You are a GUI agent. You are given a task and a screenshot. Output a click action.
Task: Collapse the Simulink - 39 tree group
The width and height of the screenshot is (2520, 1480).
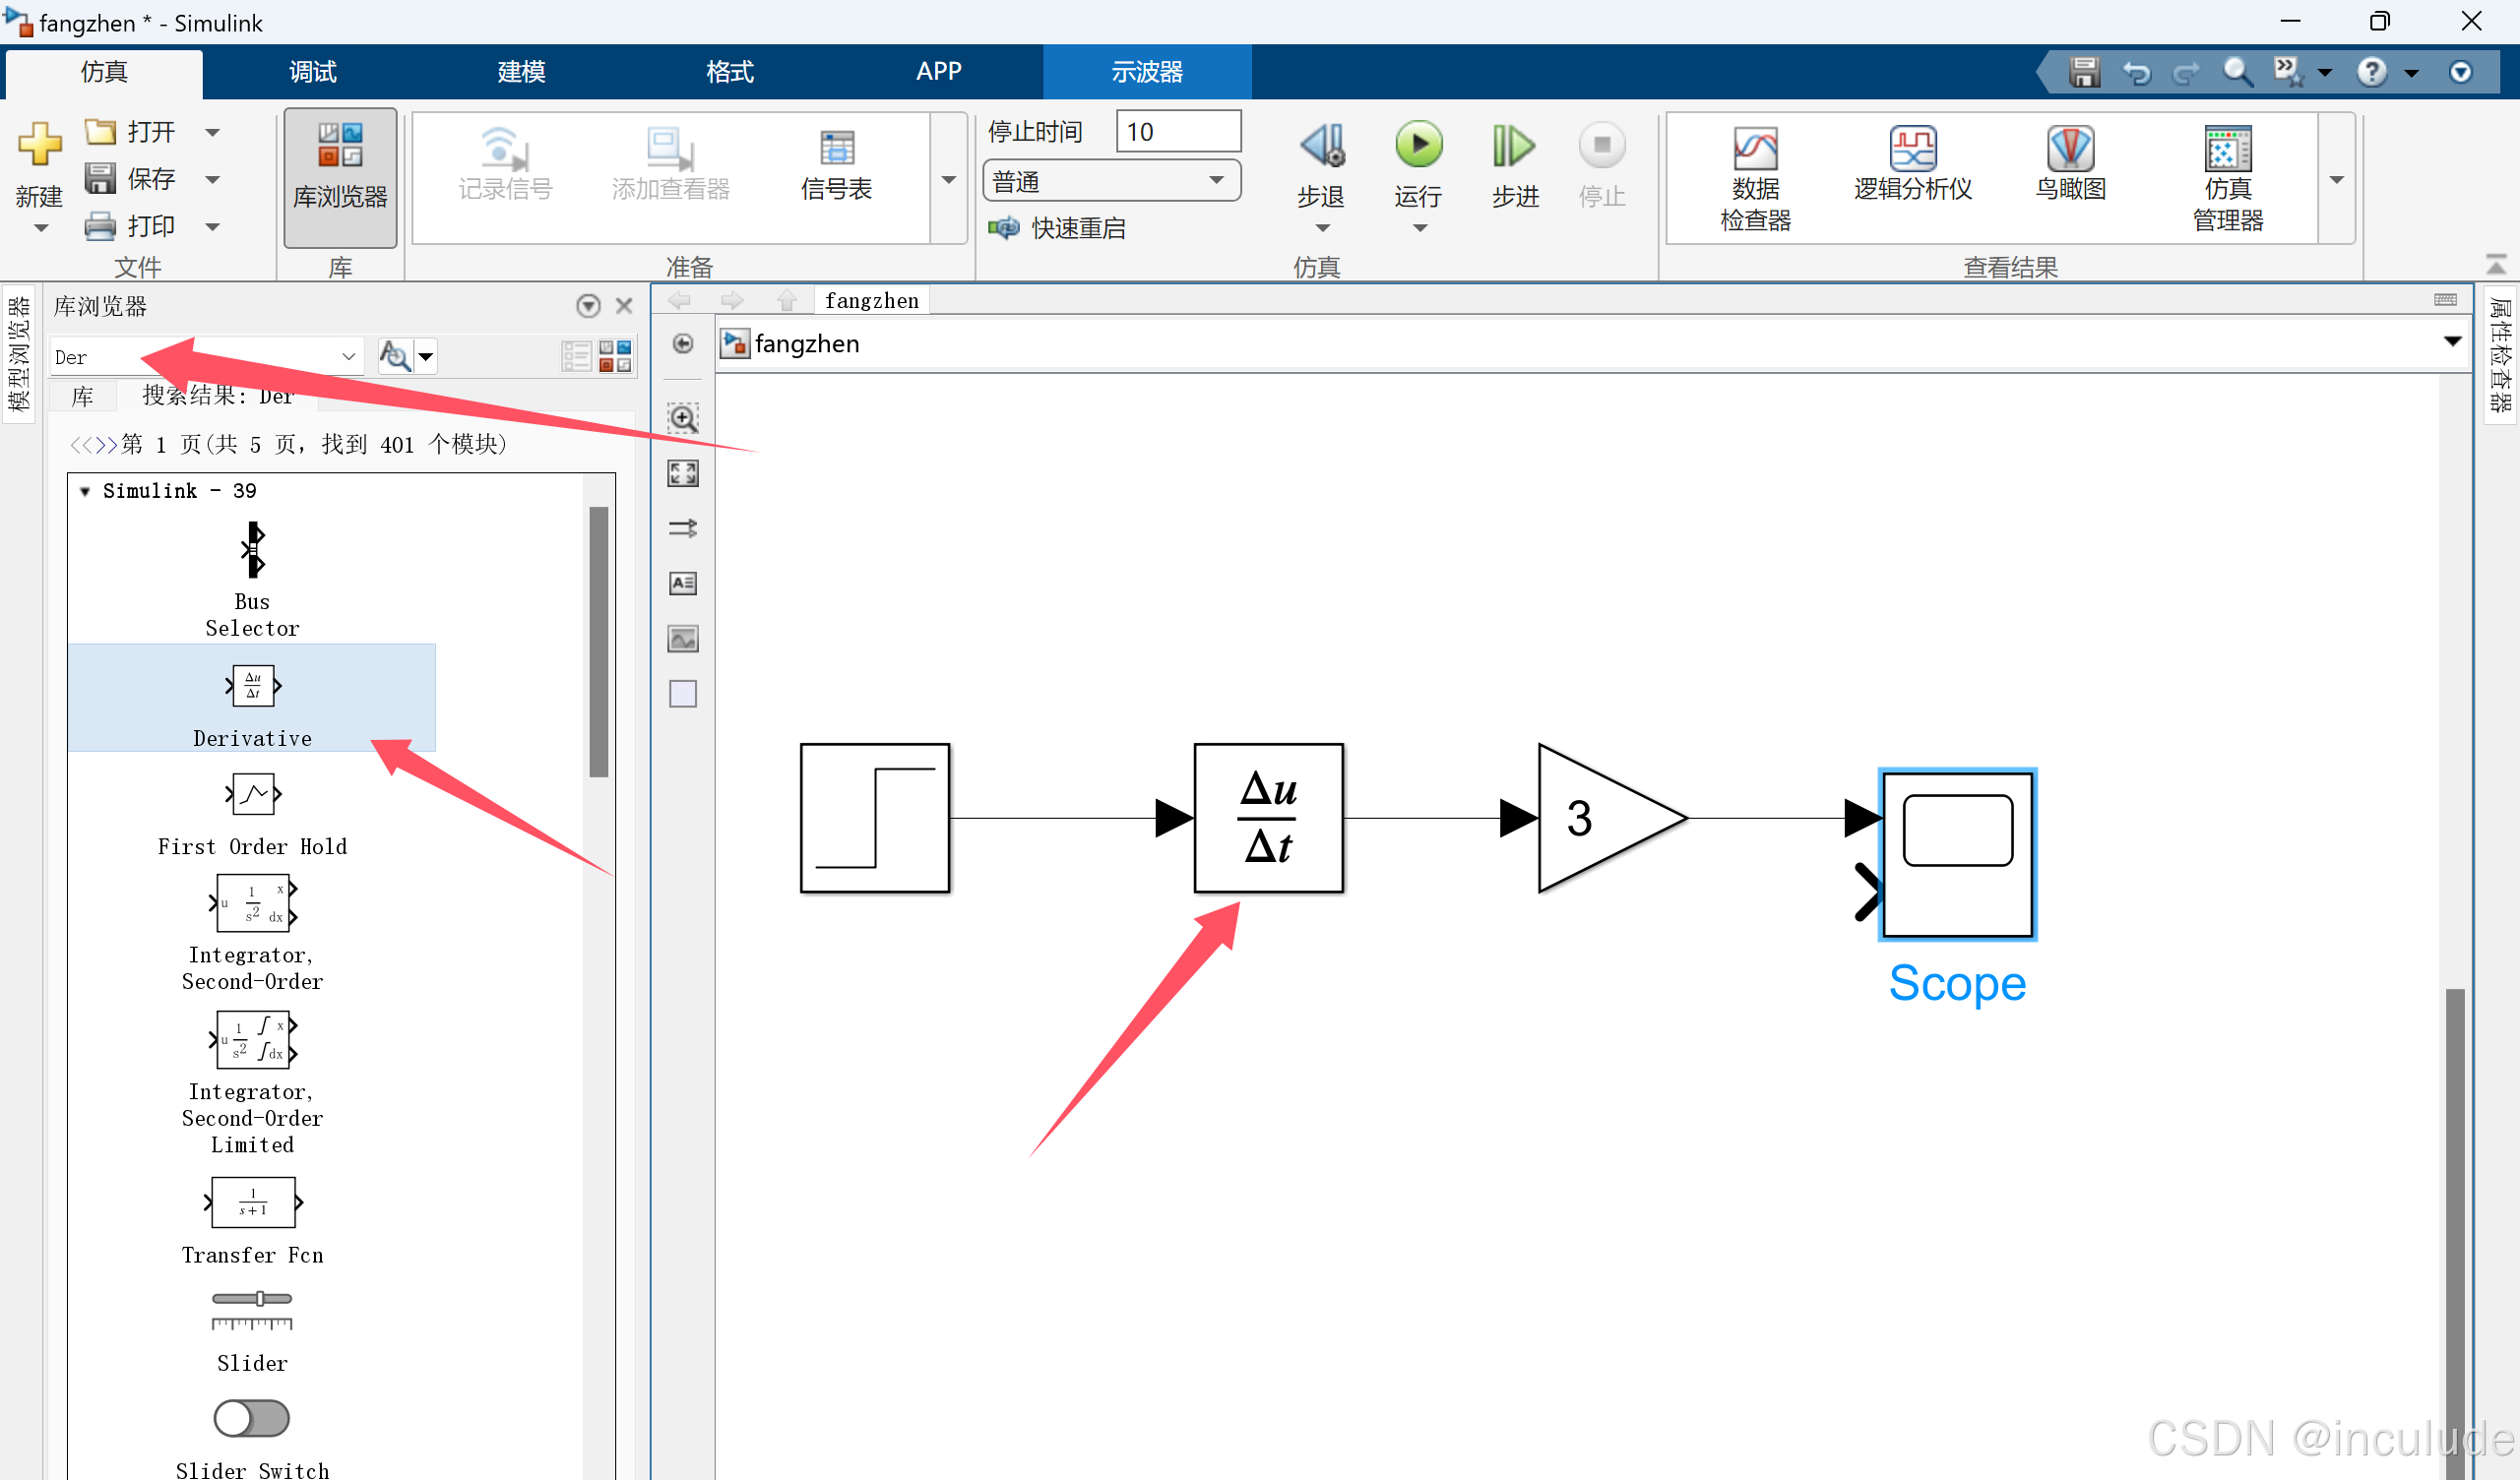85,491
